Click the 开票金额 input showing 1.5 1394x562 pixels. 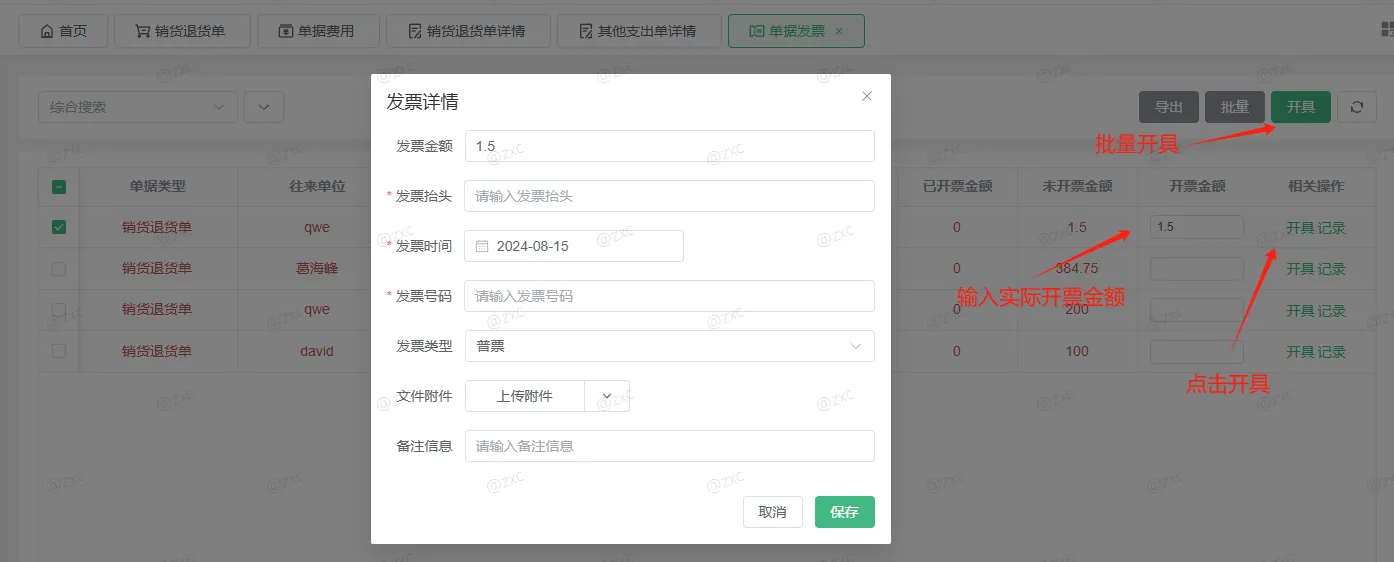pyautogui.click(x=1197, y=227)
